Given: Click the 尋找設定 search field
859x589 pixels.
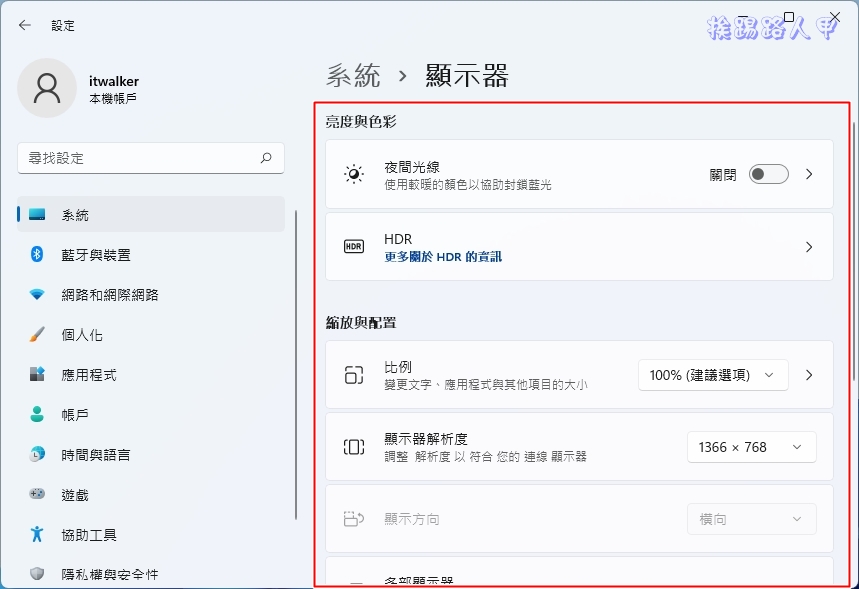Looking at the screenshot, I should pos(151,158).
